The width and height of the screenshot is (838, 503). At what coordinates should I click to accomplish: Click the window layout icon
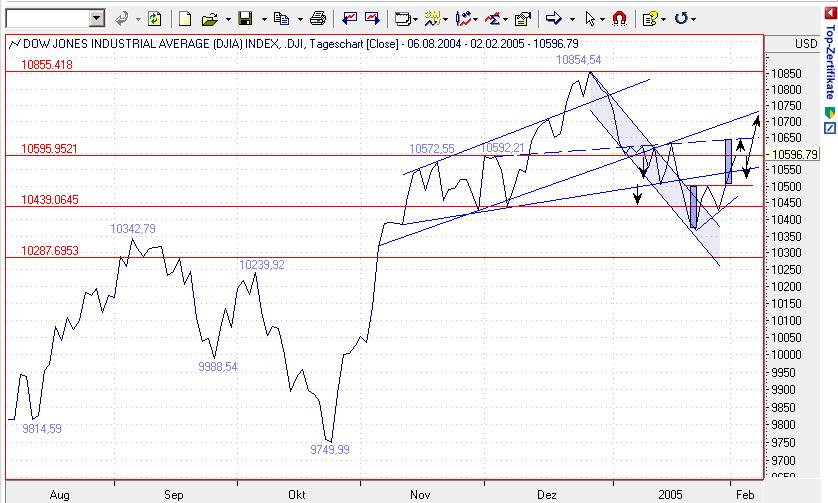tap(402, 20)
